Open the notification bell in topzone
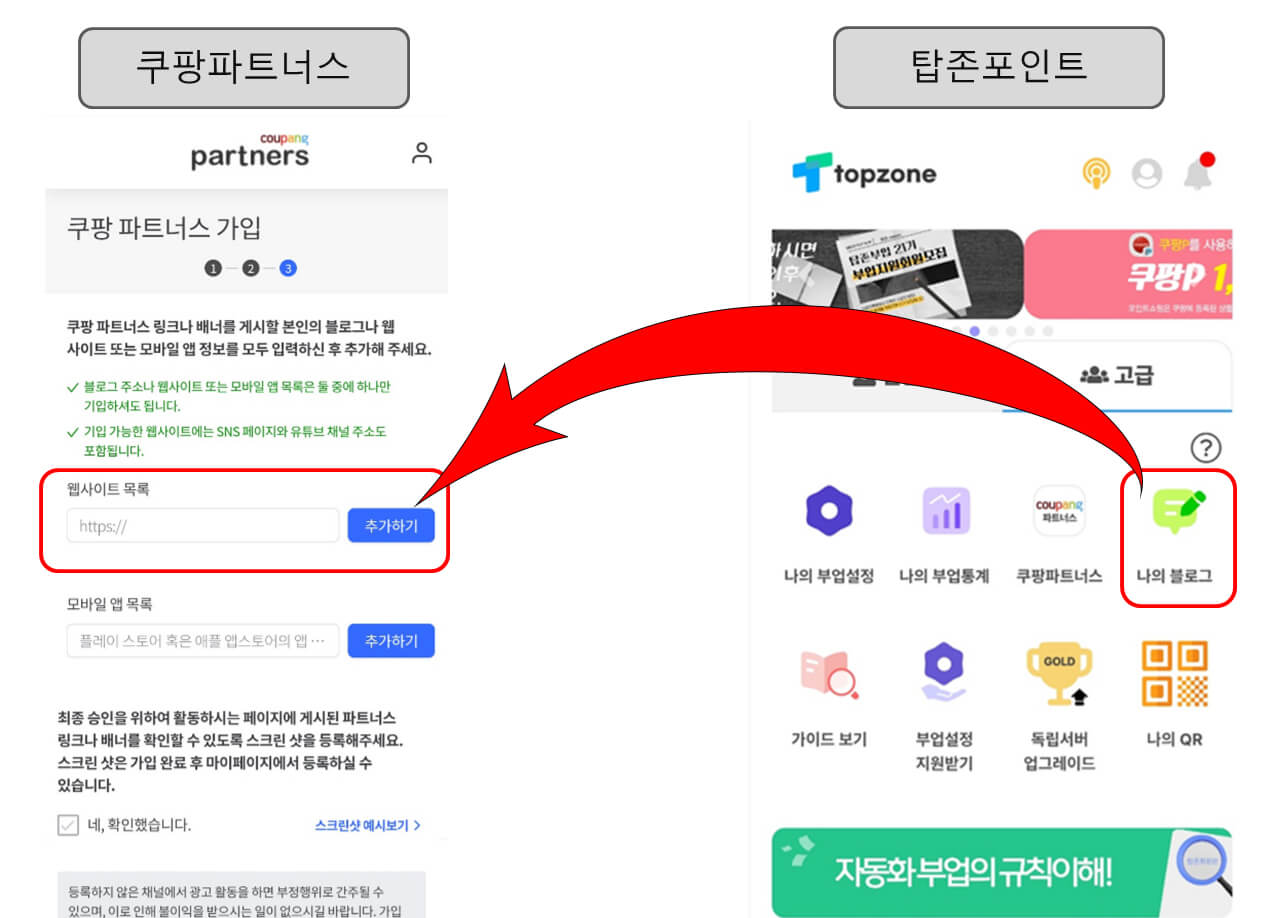 1198,172
